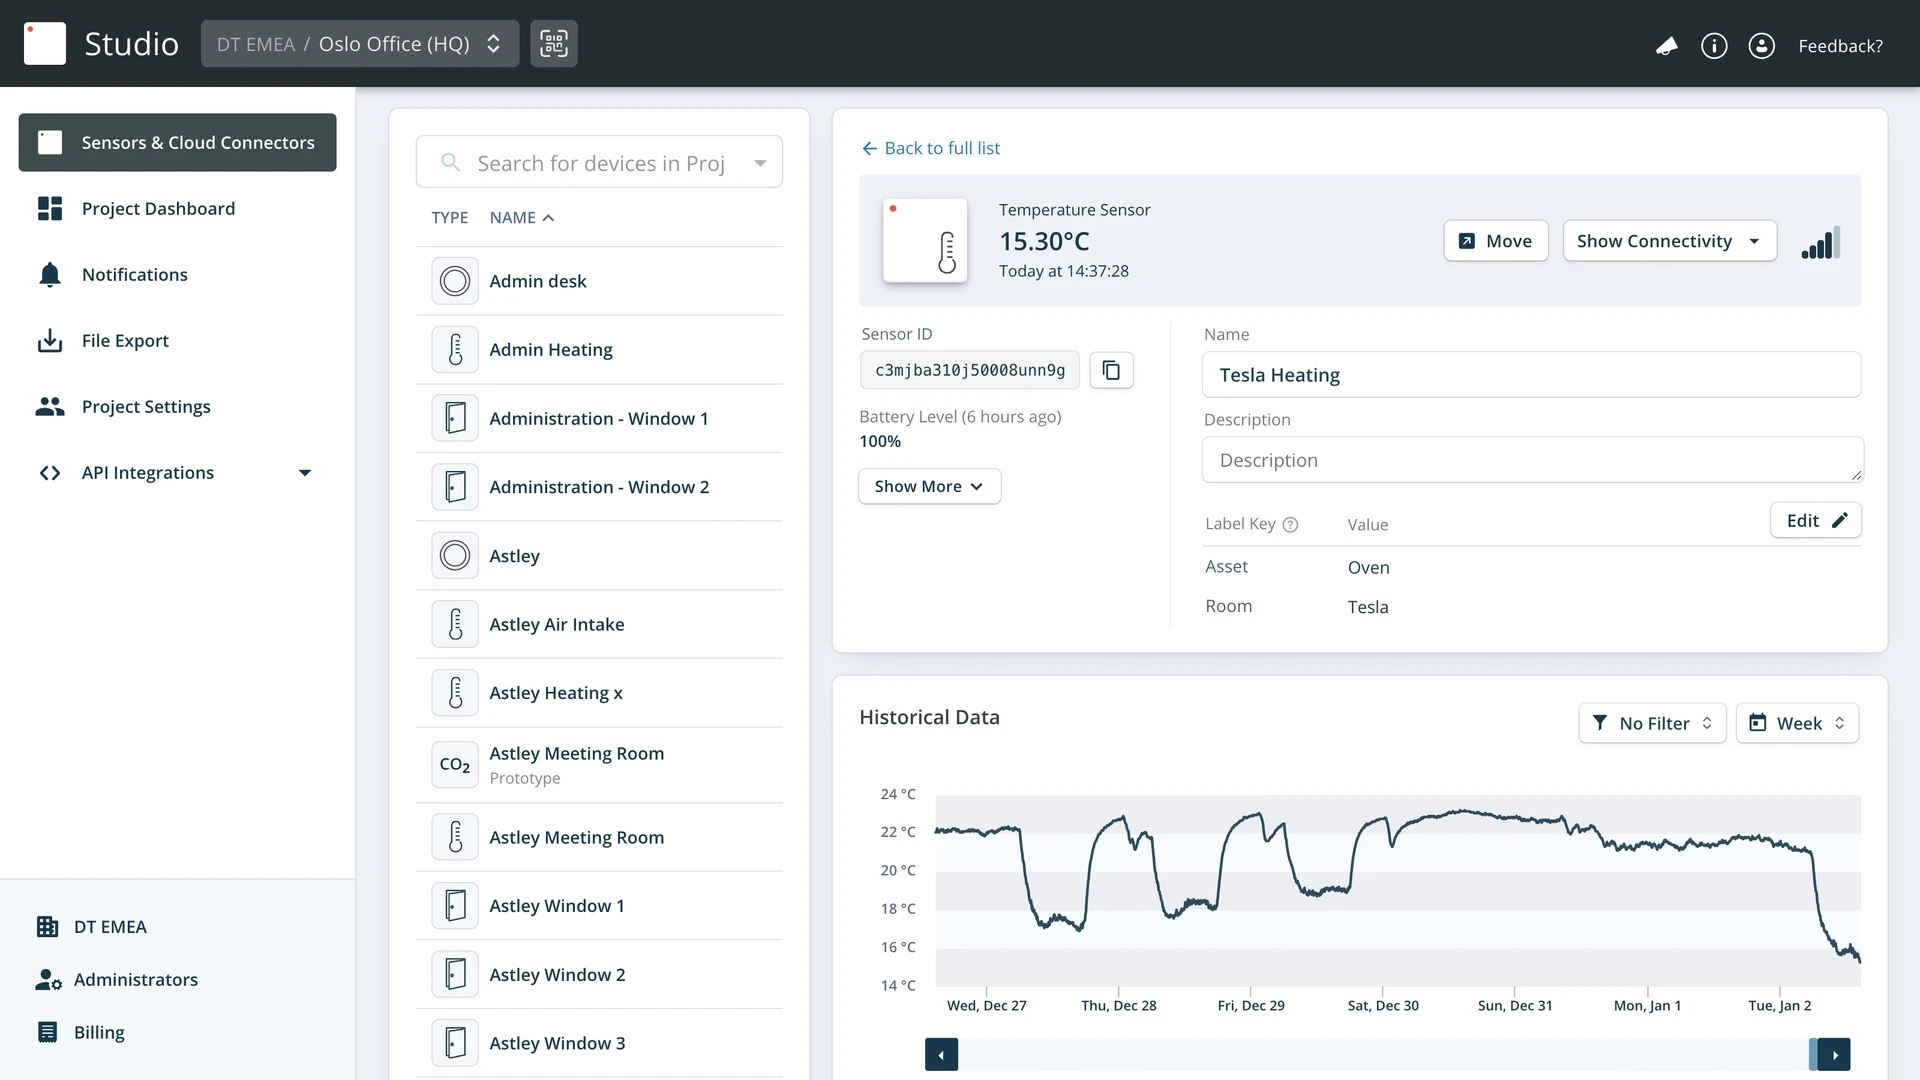Image resolution: width=1920 pixels, height=1080 pixels.
Task: Step chart timeline right arrow
Action: 1834,1055
